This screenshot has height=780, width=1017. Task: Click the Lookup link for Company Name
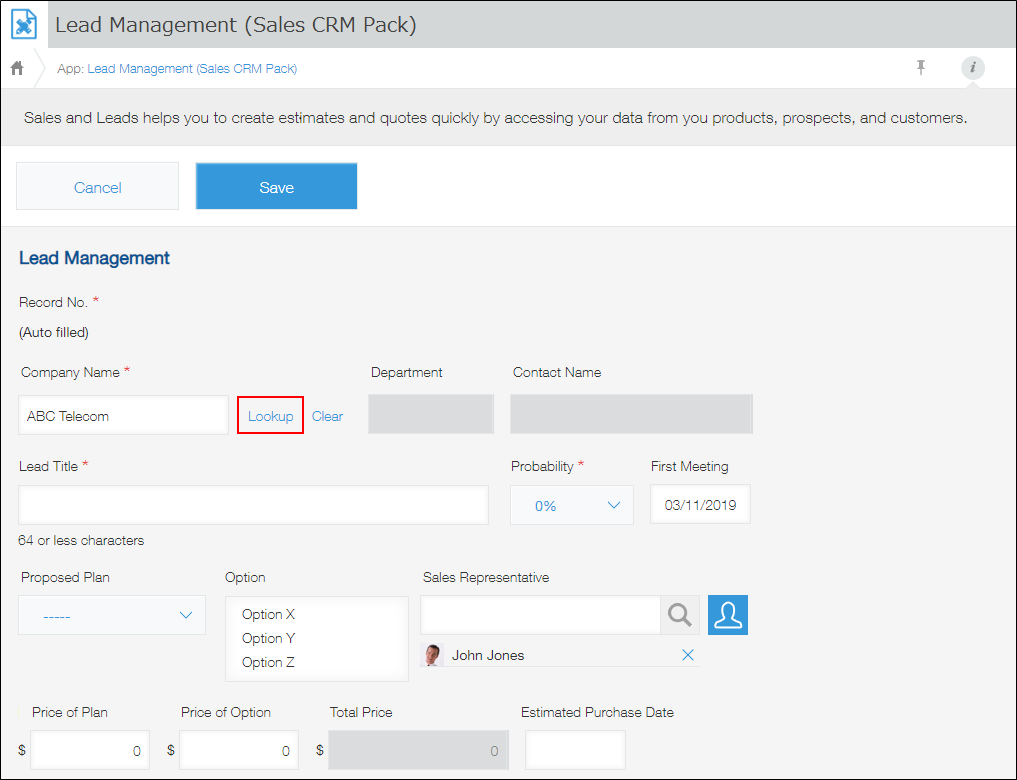click(x=270, y=416)
